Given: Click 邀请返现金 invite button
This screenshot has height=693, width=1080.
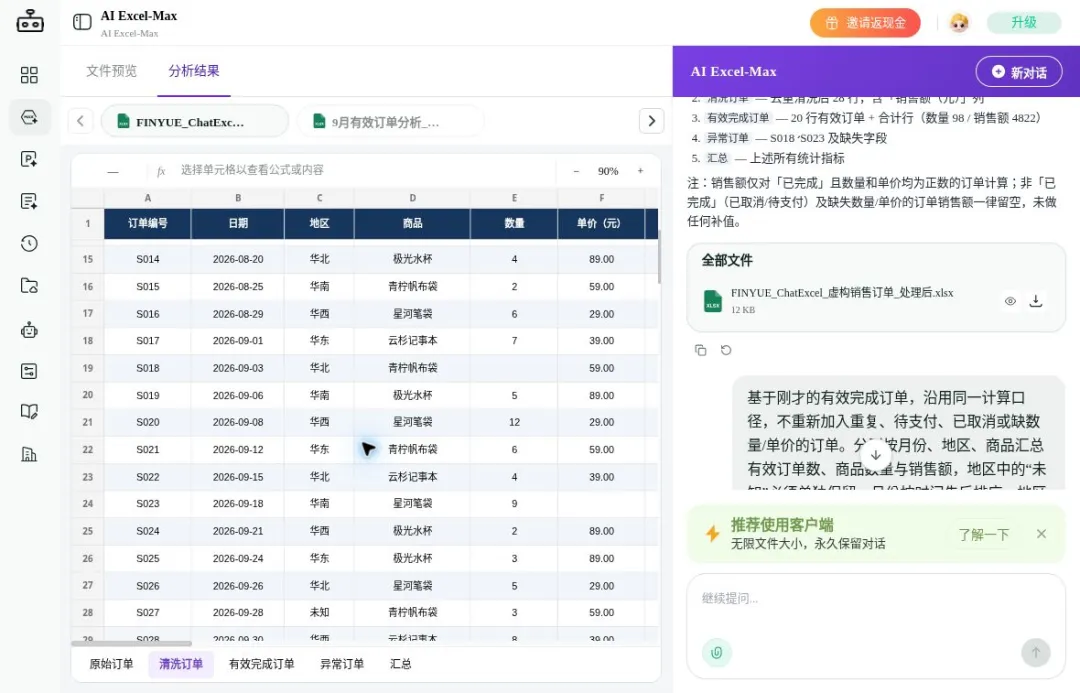Looking at the screenshot, I should tap(865, 23).
